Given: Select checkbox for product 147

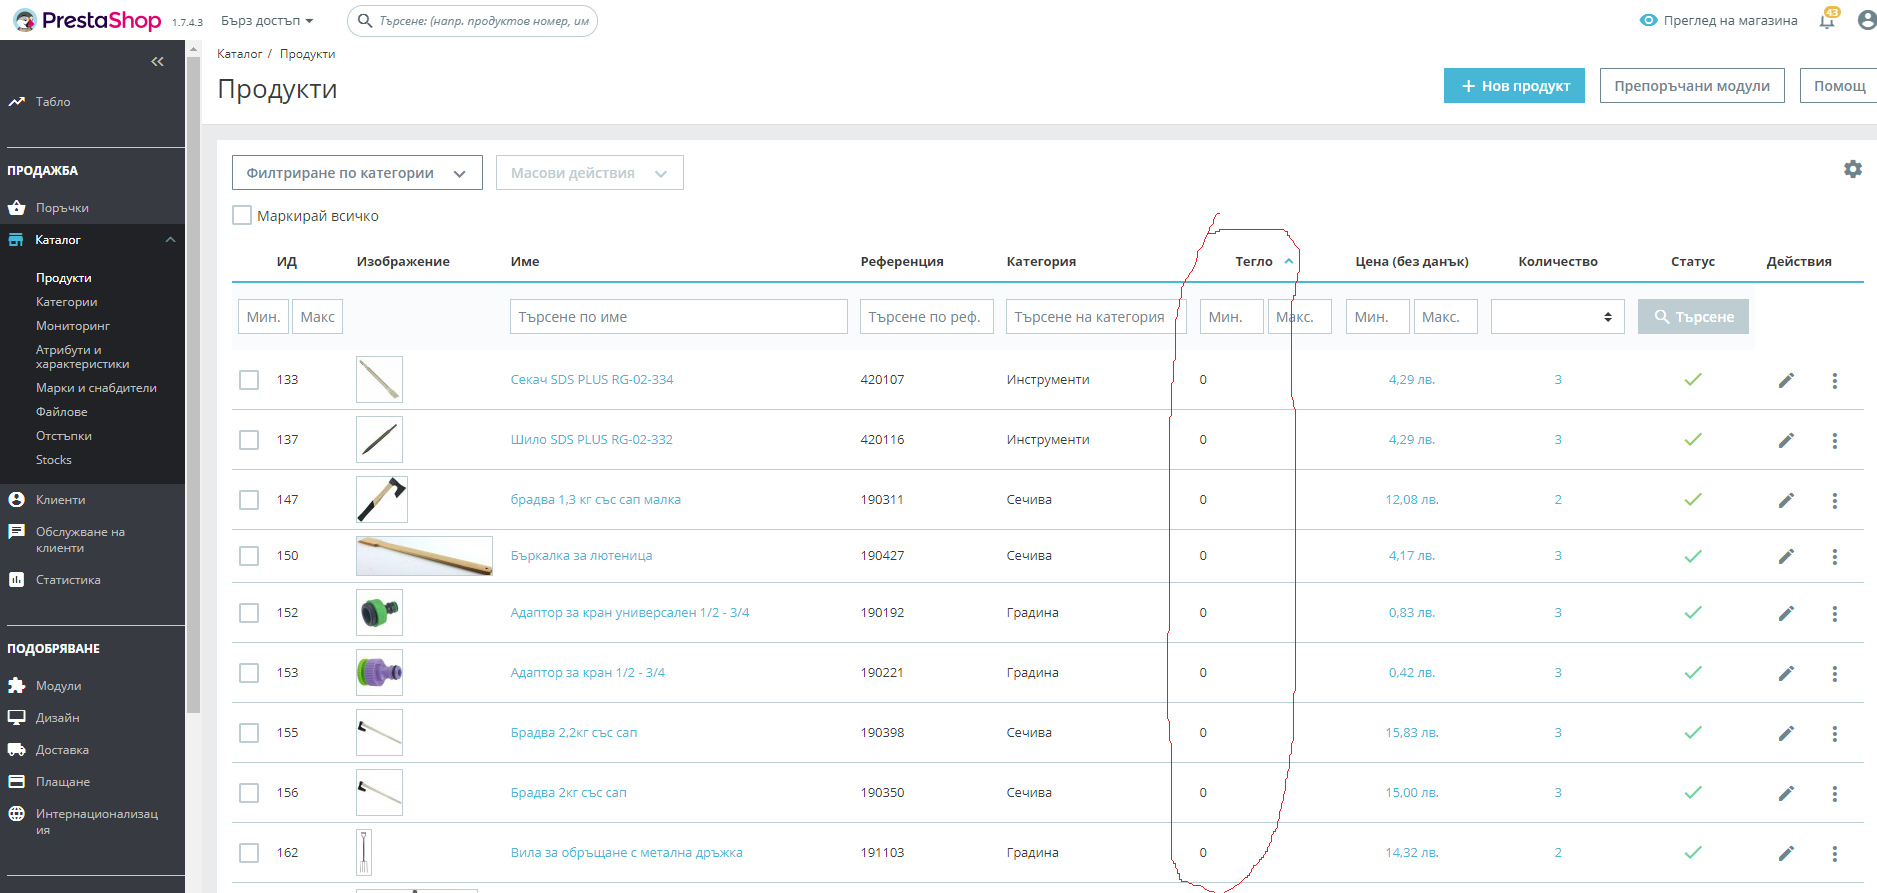Looking at the screenshot, I should tap(249, 500).
